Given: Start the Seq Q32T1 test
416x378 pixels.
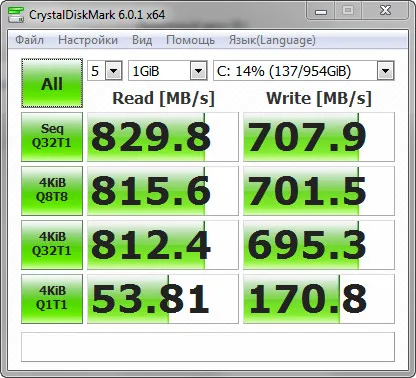Looking at the screenshot, I should point(52,137).
